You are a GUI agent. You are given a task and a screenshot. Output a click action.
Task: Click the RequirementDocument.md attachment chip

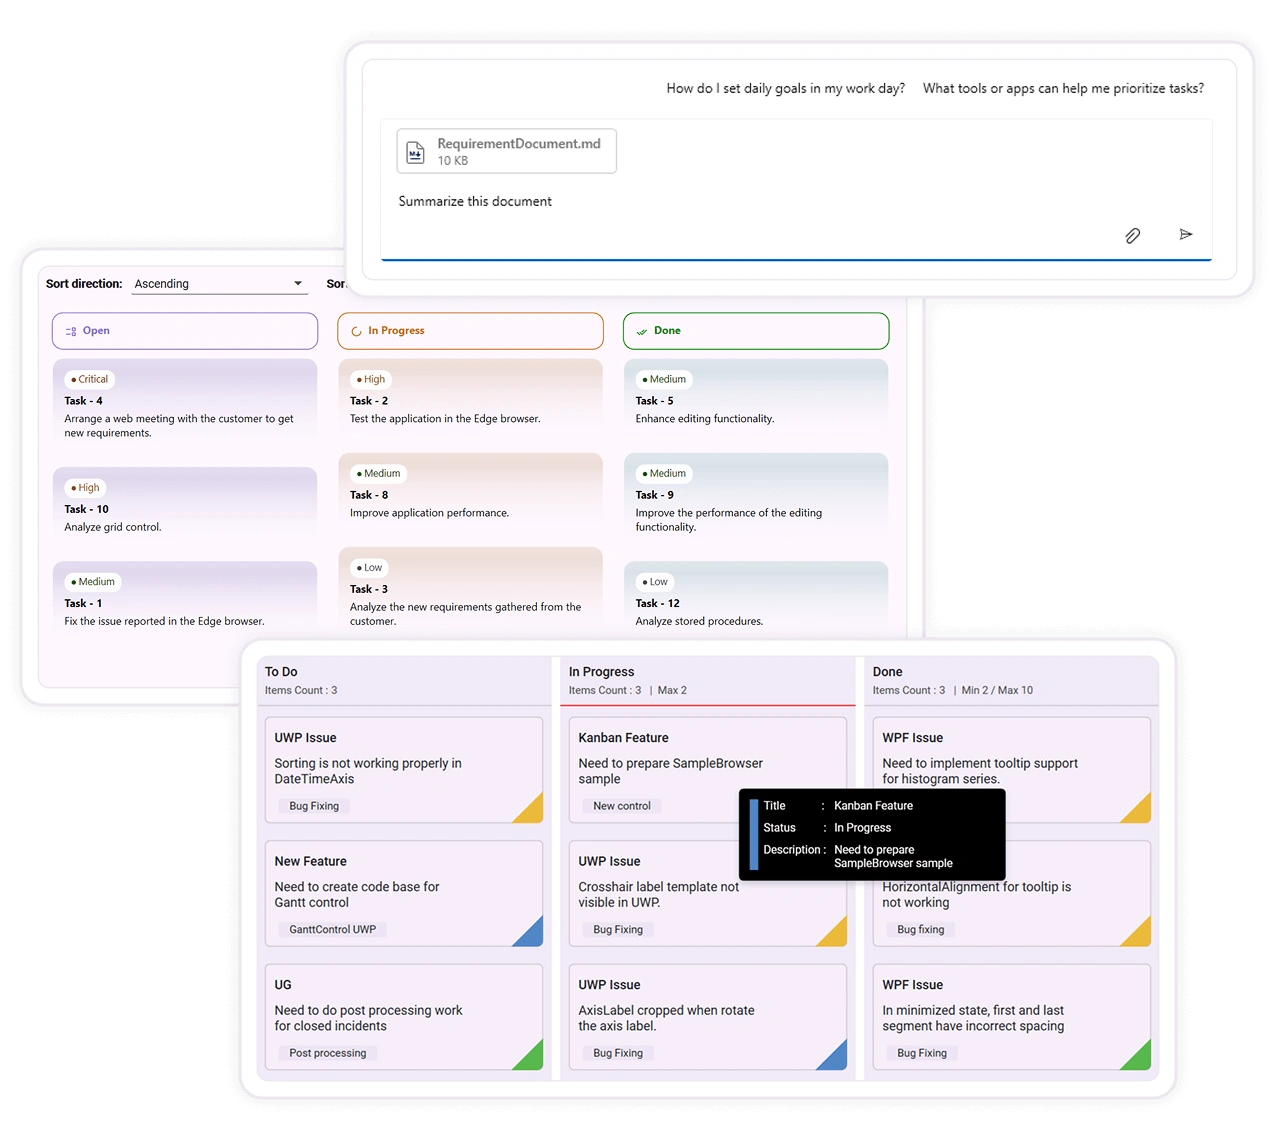506,151
